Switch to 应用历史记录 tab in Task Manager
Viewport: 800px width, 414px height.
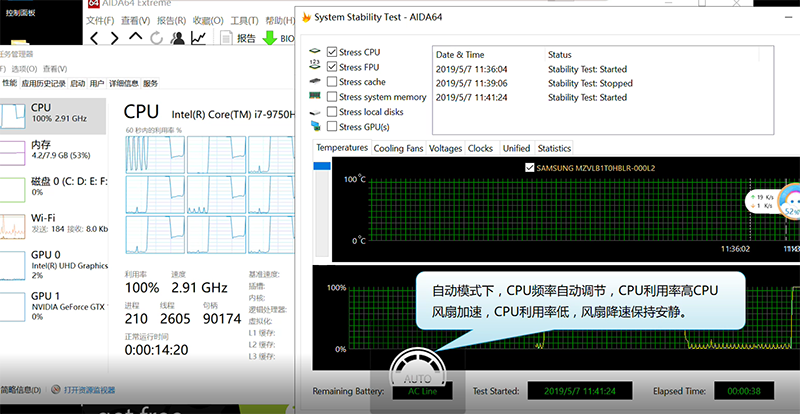point(43,84)
